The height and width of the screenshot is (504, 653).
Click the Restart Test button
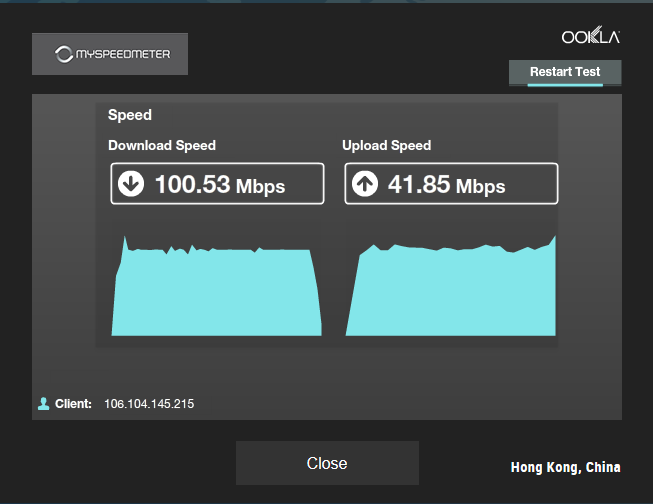coord(565,72)
